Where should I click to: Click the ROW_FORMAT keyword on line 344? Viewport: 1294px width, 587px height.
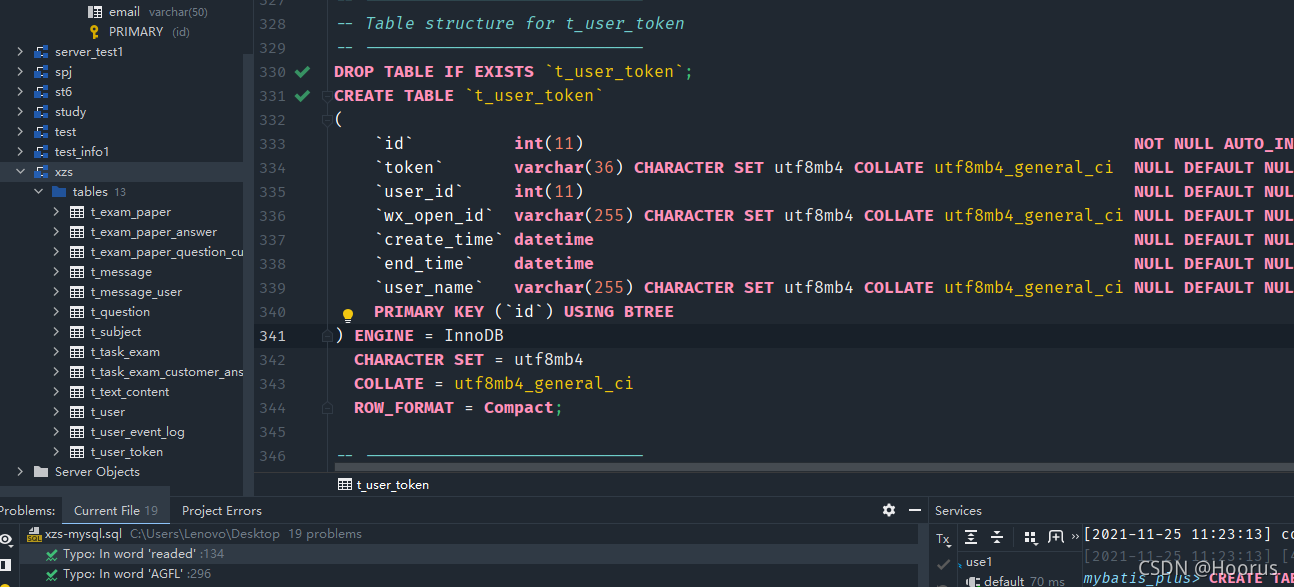pyautogui.click(x=404, y=408)
